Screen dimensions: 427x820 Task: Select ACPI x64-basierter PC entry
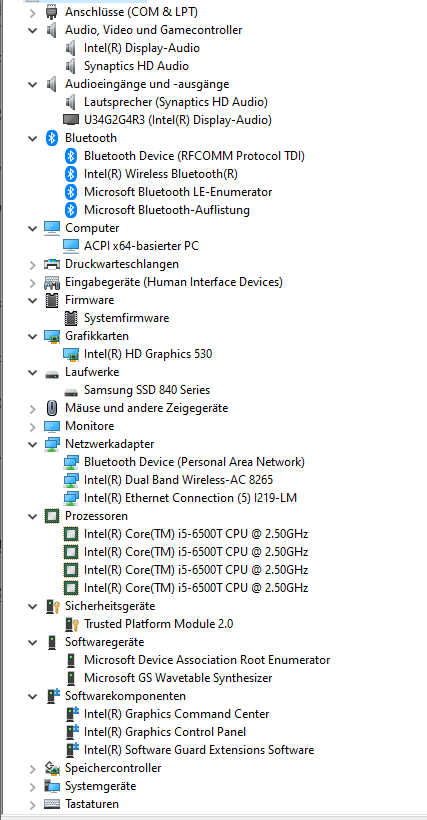pos(141,246)
